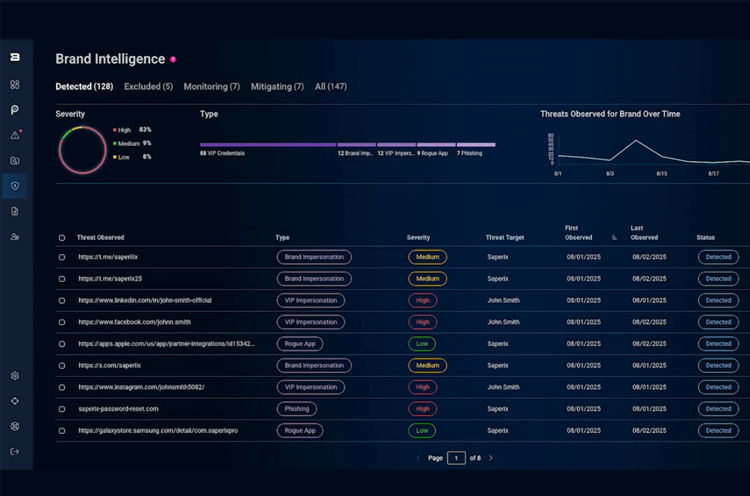The width and height of the screenshot is (750, 496).
Task: Click the page number input field
Action: click(456, 458)
